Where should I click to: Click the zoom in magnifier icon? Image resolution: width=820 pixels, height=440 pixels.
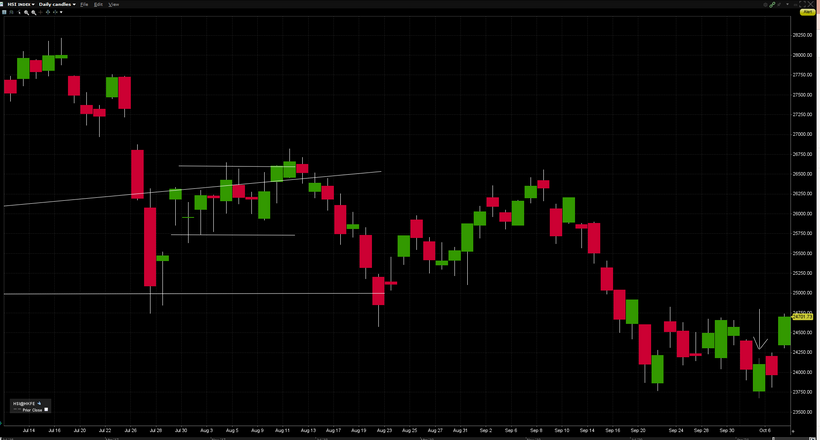27,13
